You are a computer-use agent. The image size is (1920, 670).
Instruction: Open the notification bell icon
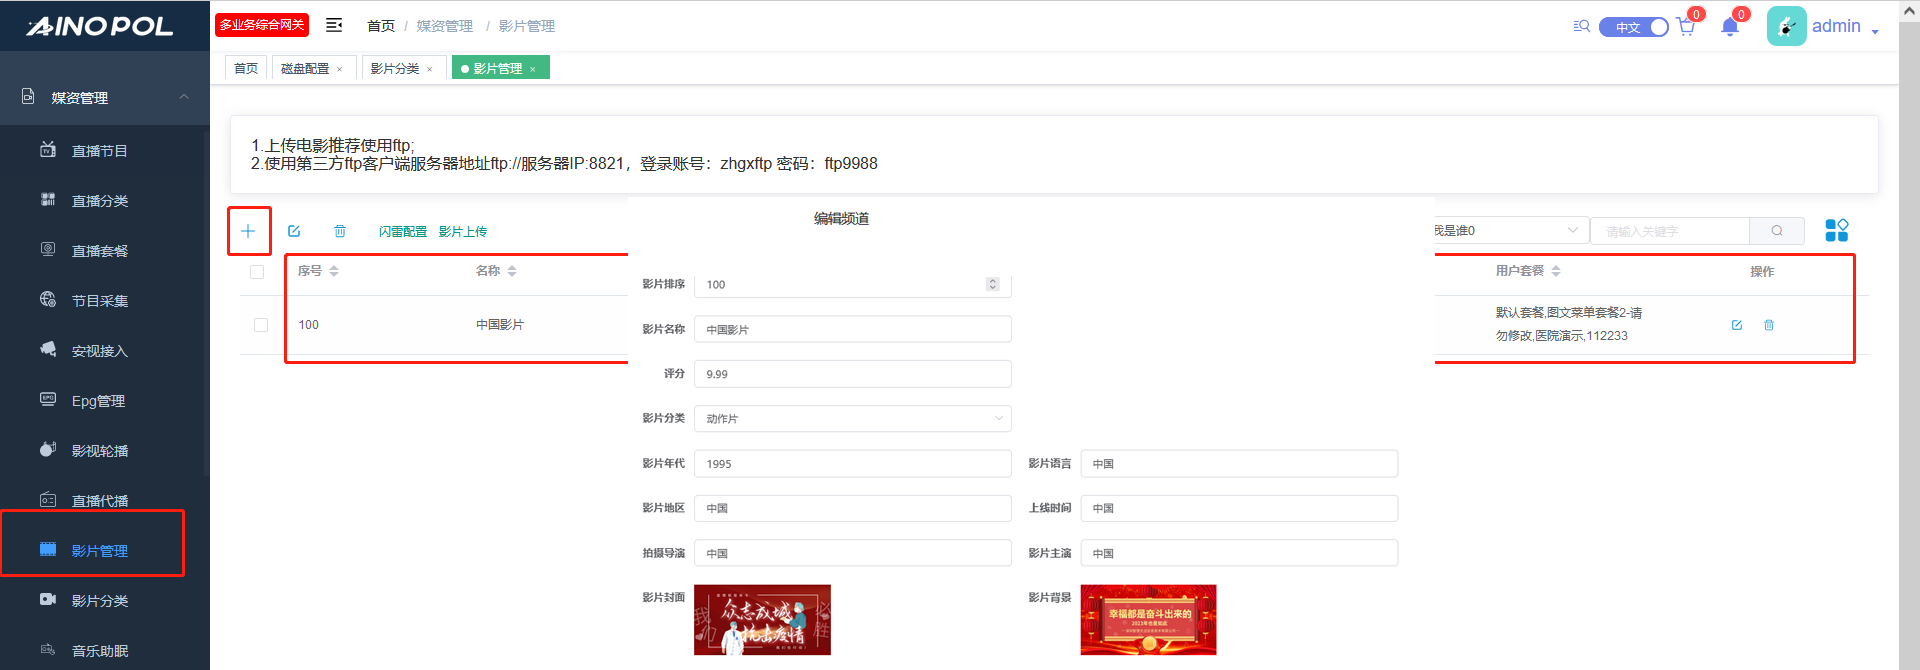(1730, 27)
